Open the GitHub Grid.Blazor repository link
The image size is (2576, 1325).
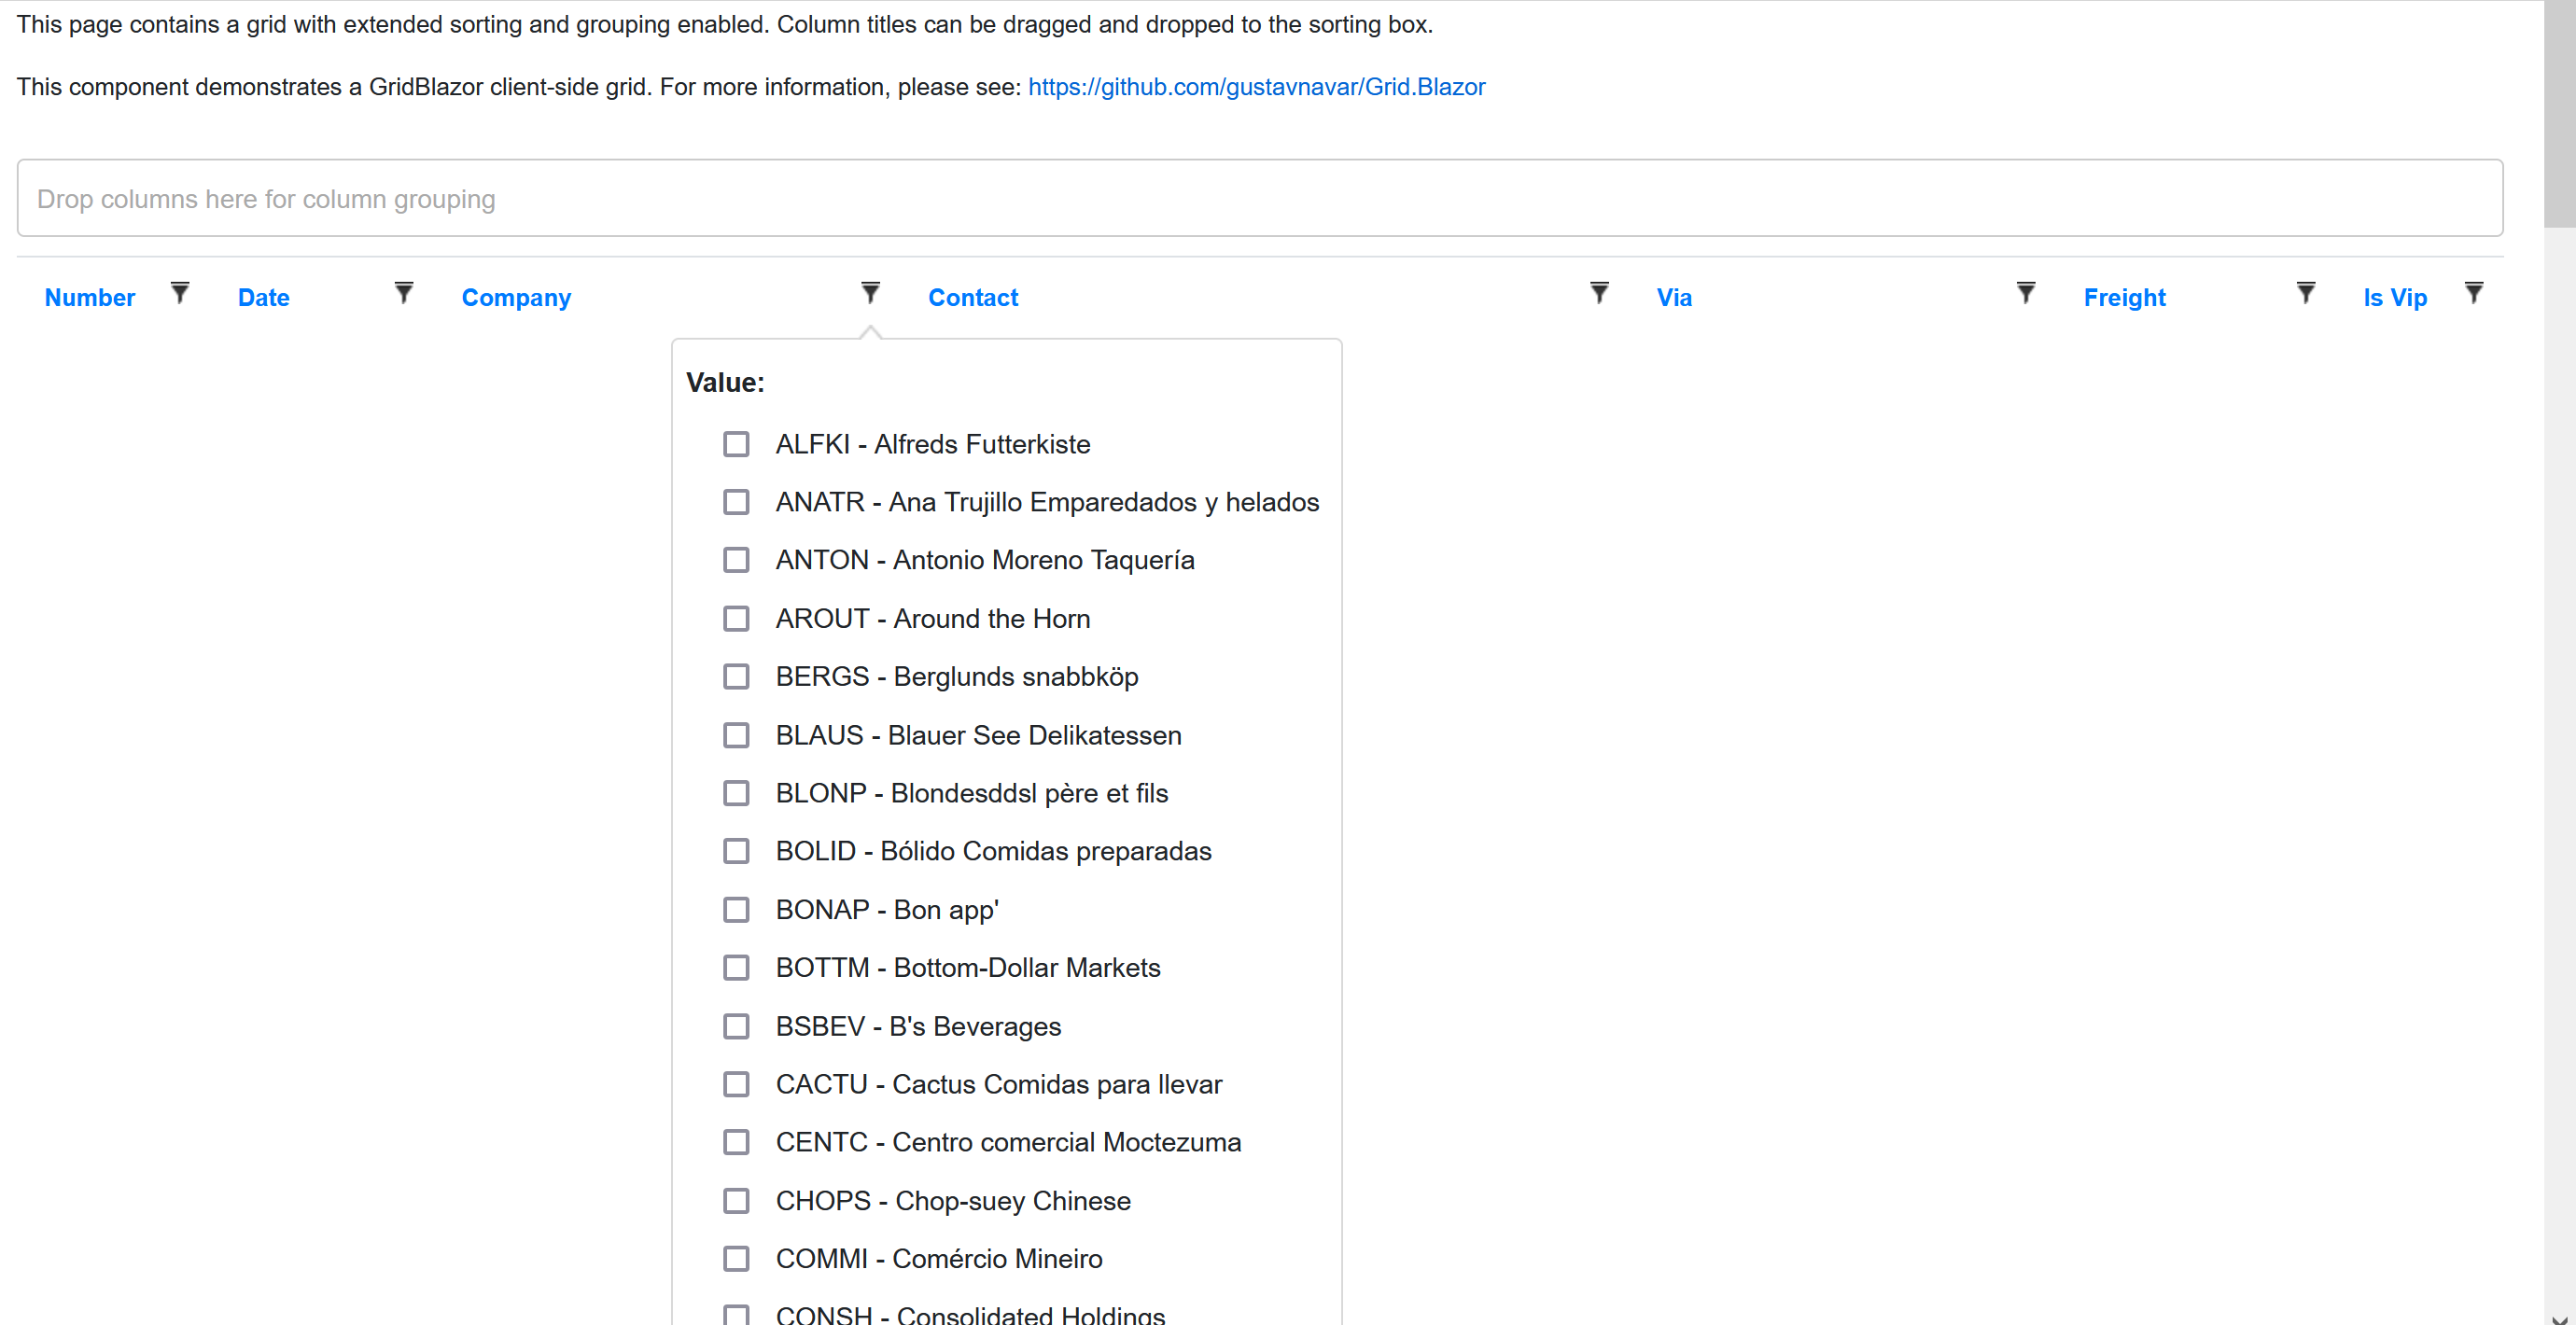coord(1255,87)
